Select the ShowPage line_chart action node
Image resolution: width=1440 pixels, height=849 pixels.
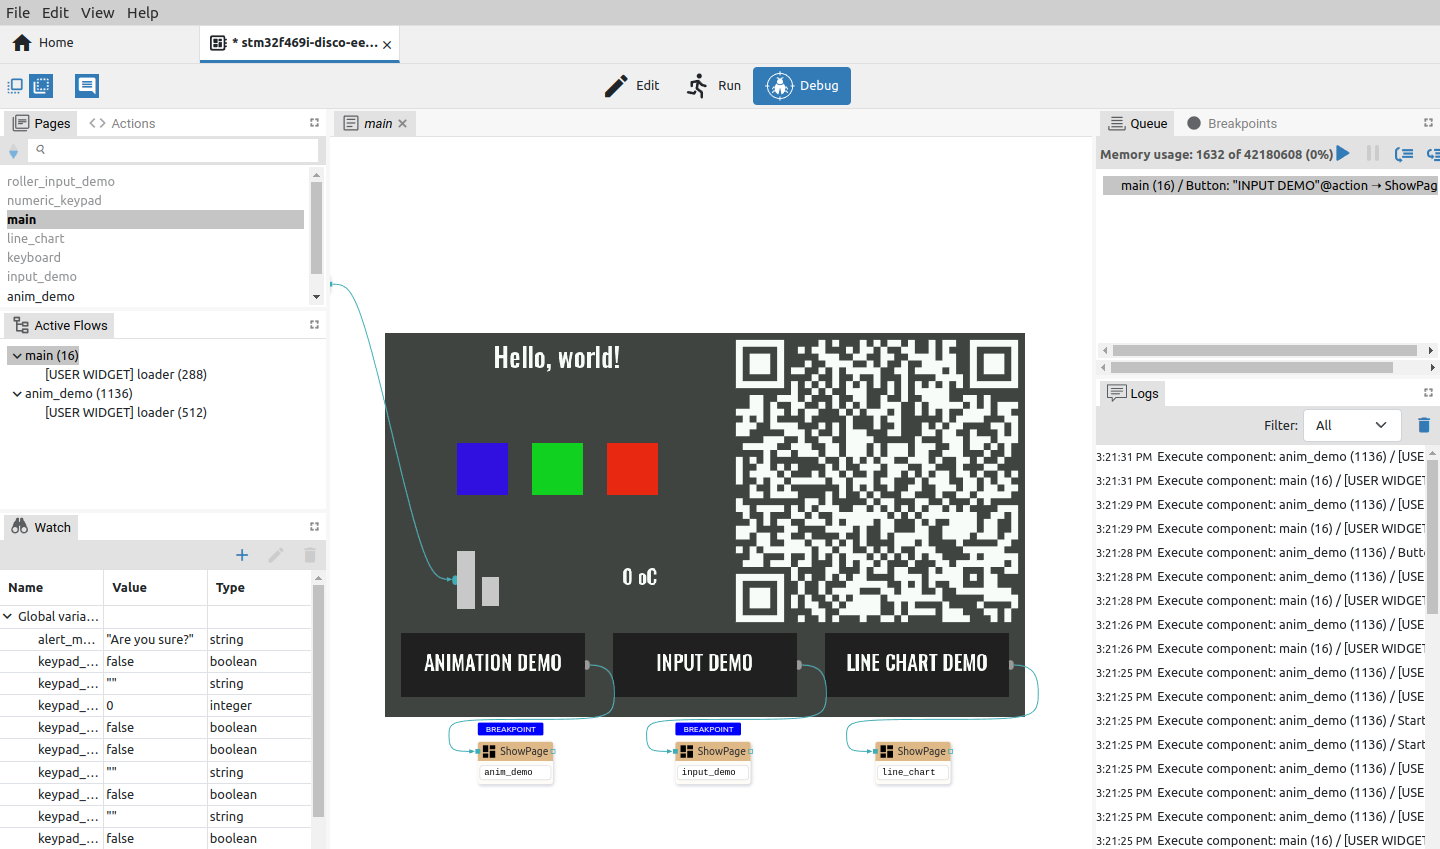(913, 762)
